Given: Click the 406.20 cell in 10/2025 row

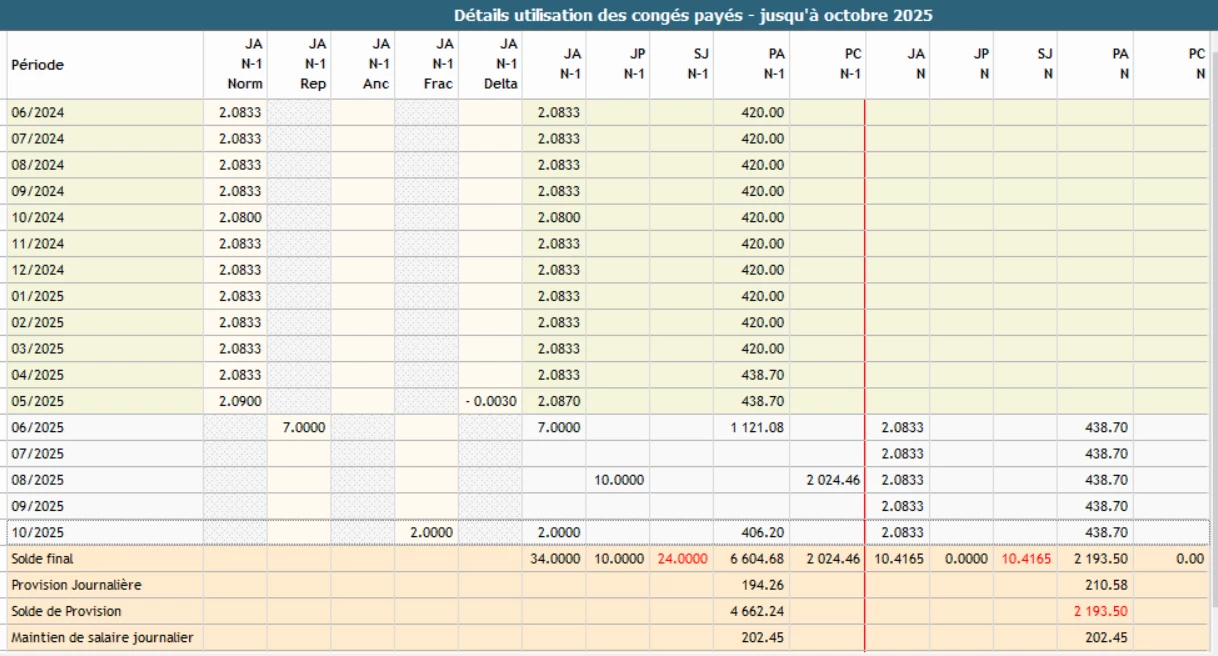Looking at the screenshot, I should click(x=752, y=533).
